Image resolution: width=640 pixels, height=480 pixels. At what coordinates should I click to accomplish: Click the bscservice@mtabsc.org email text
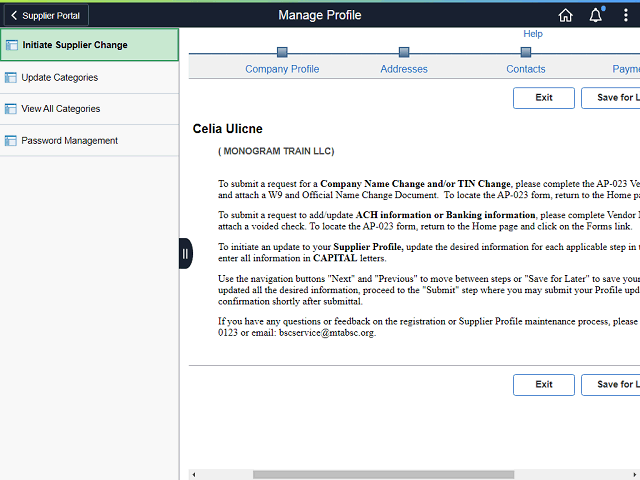[326, 333]
